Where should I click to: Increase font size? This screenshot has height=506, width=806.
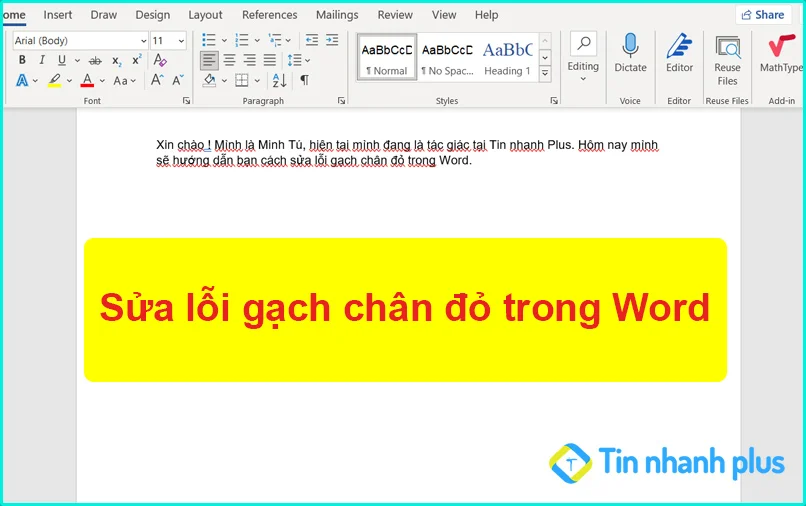tap(157, 80)
